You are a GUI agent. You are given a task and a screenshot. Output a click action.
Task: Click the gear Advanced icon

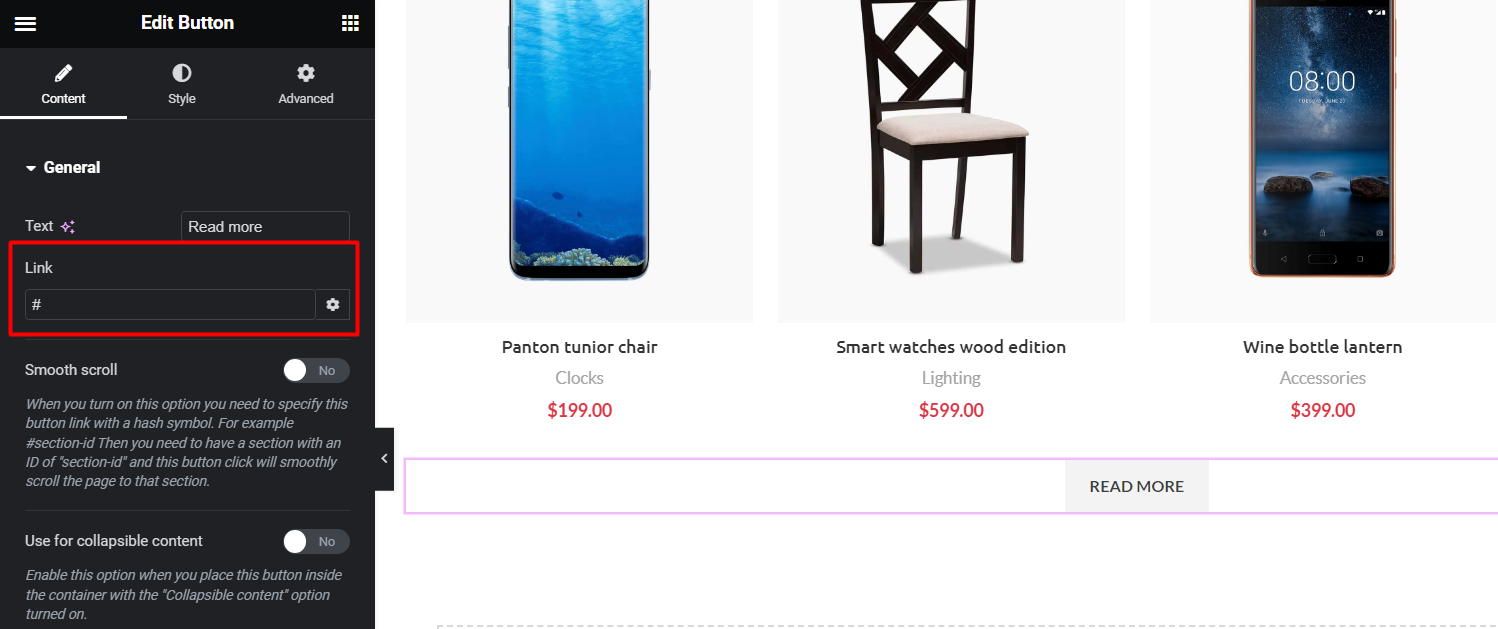pos(306,73)
